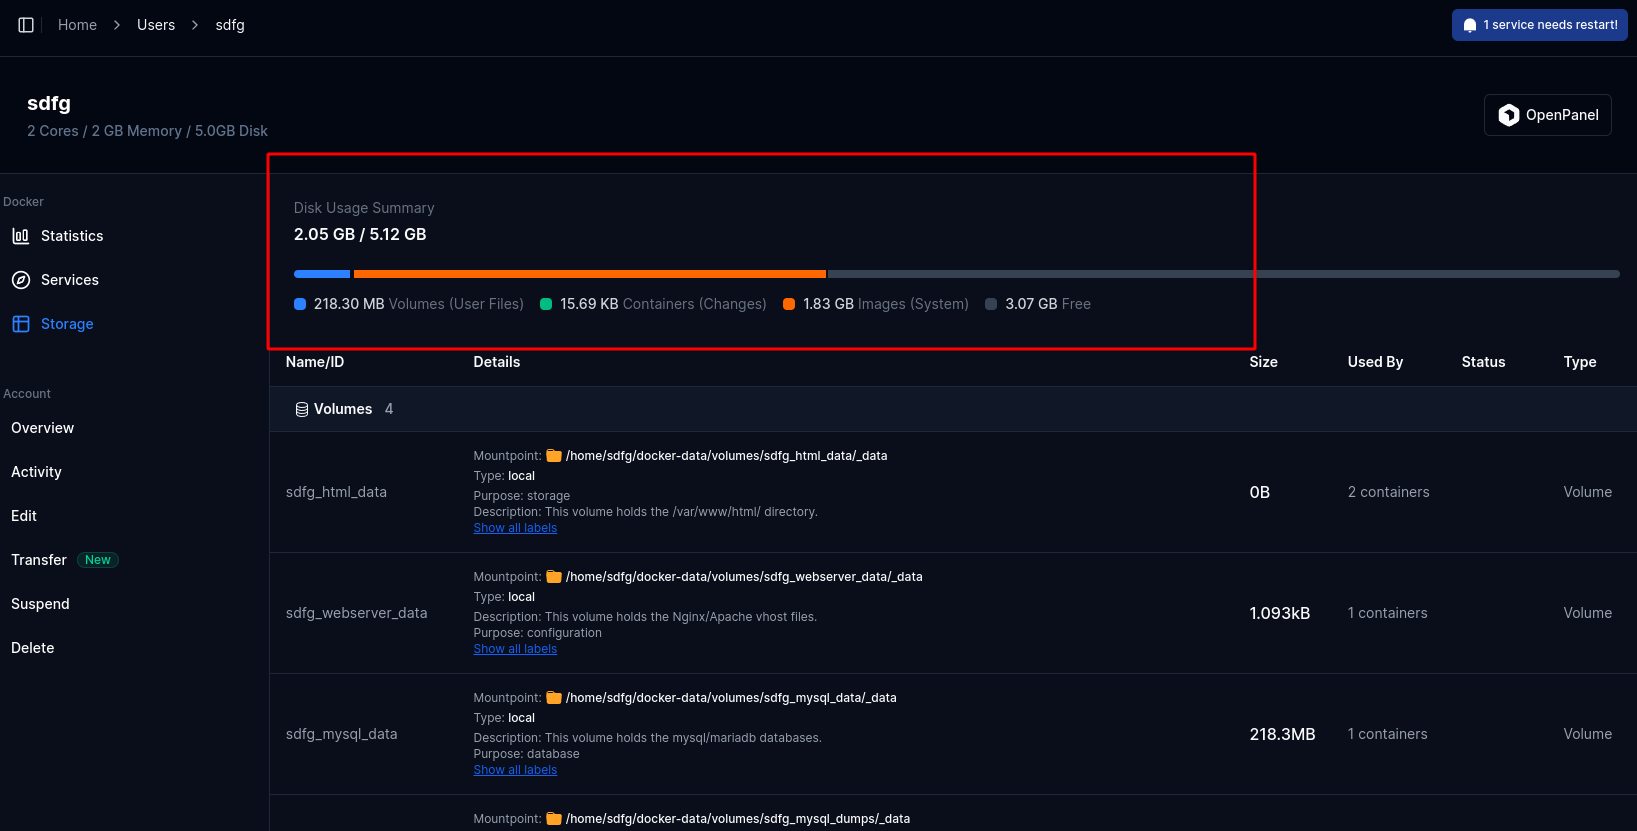
Task: Click folder icon for sdfg_mysql_data mountpoint
Action: [553, 698]
